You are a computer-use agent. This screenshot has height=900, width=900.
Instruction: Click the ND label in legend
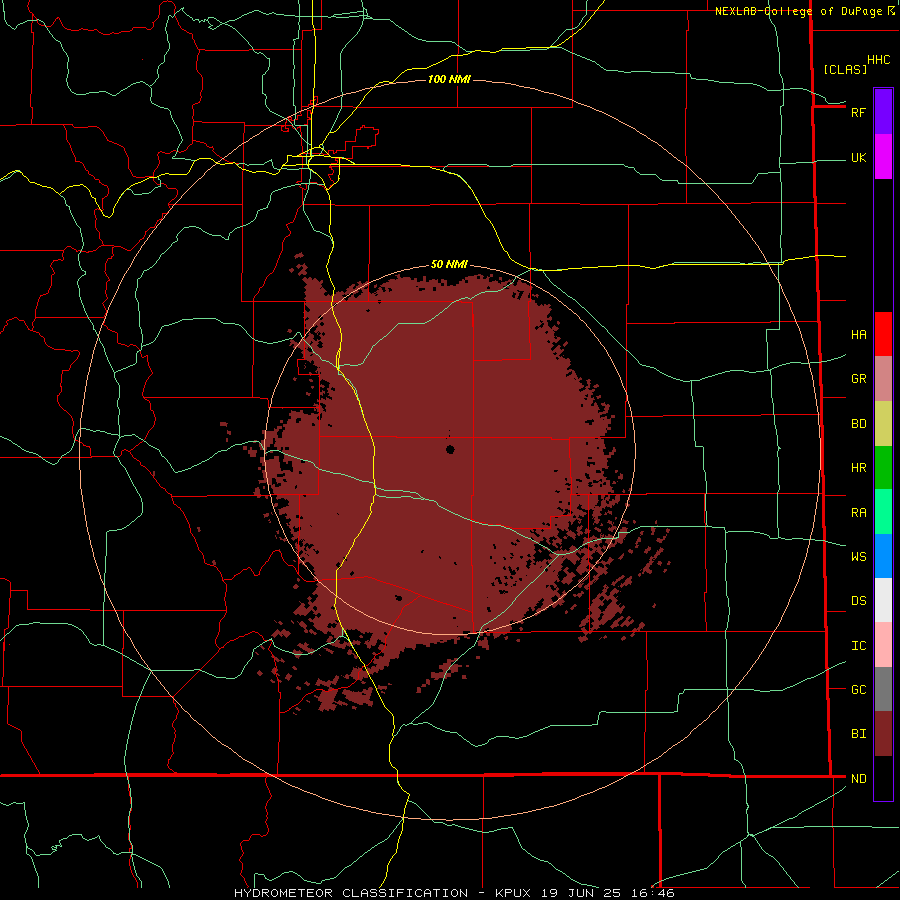tap(858, 779)
